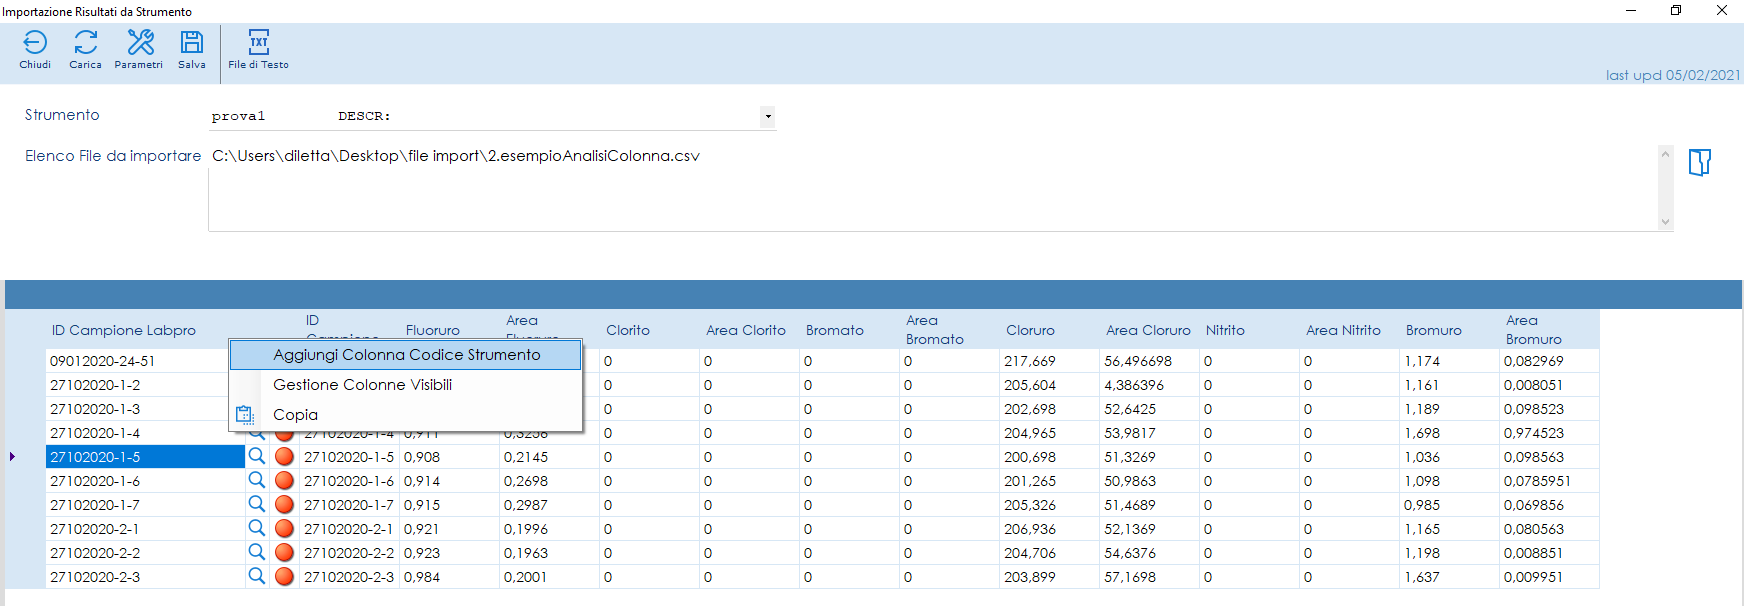Click the file browse icon beside file list
Image resolution: width=1744 pixels, height=606 pixels.
point(1700,162)
